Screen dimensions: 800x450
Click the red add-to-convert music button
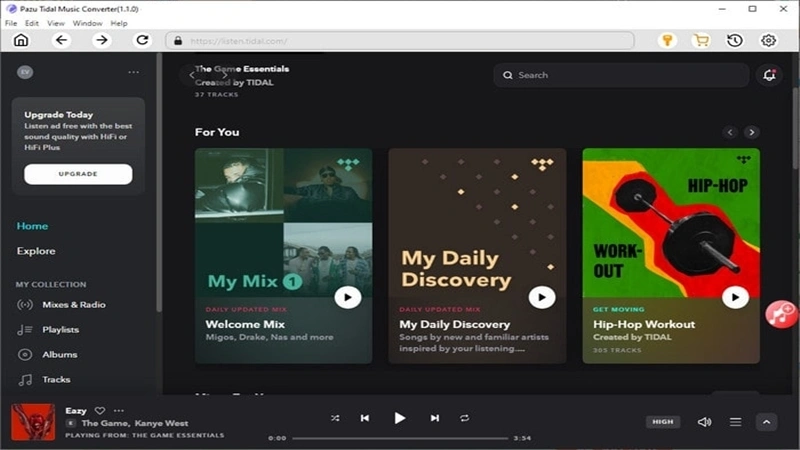781,314
